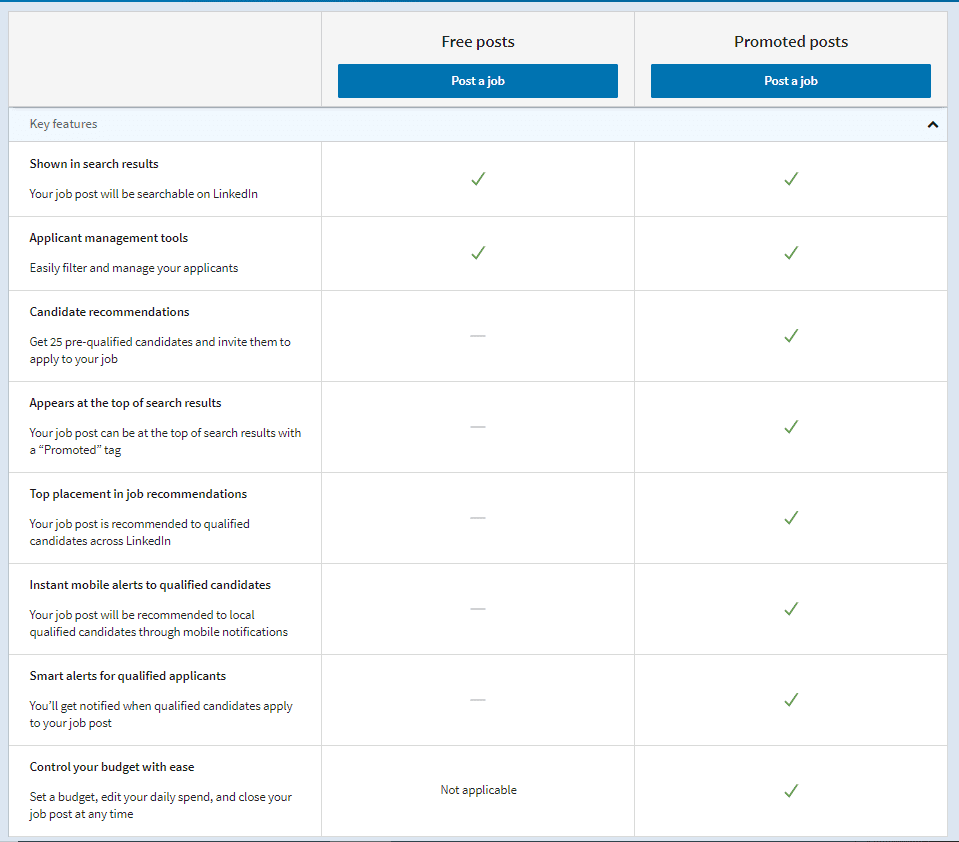
Task: Click Free posts dash for Candidate recommendations
Action: point(478,336)
